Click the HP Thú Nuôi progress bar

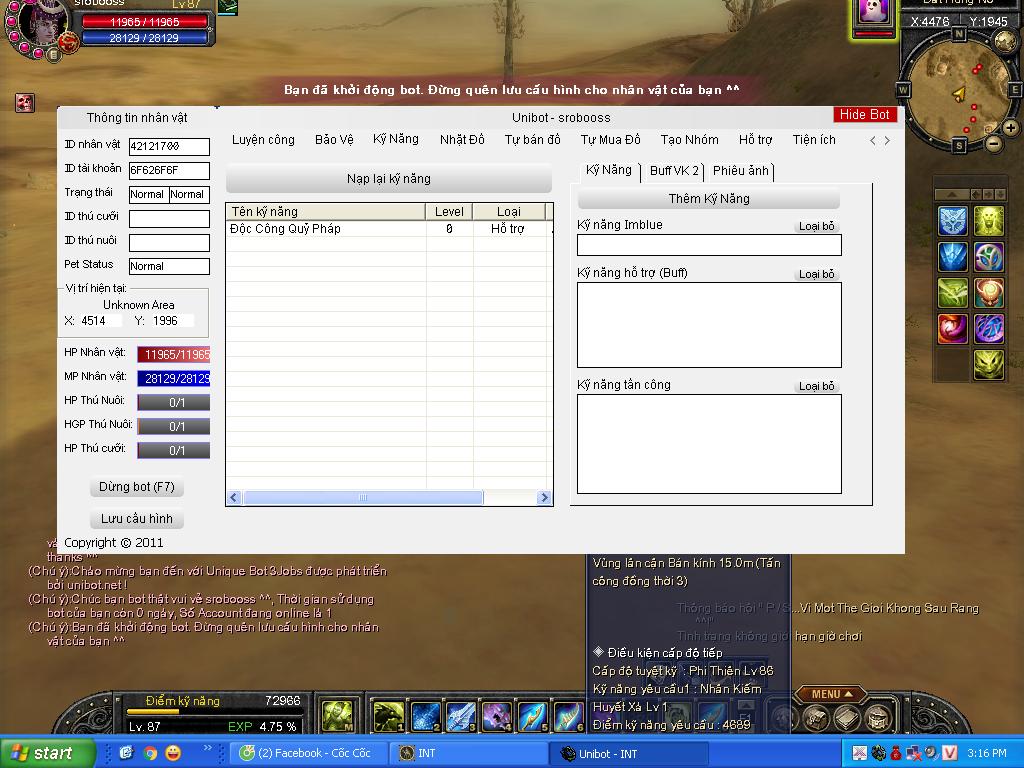click(174, 402)
